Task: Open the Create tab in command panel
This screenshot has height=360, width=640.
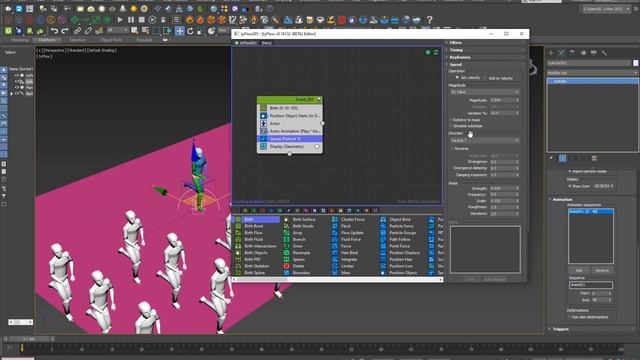Action: (x=551, y=53)
